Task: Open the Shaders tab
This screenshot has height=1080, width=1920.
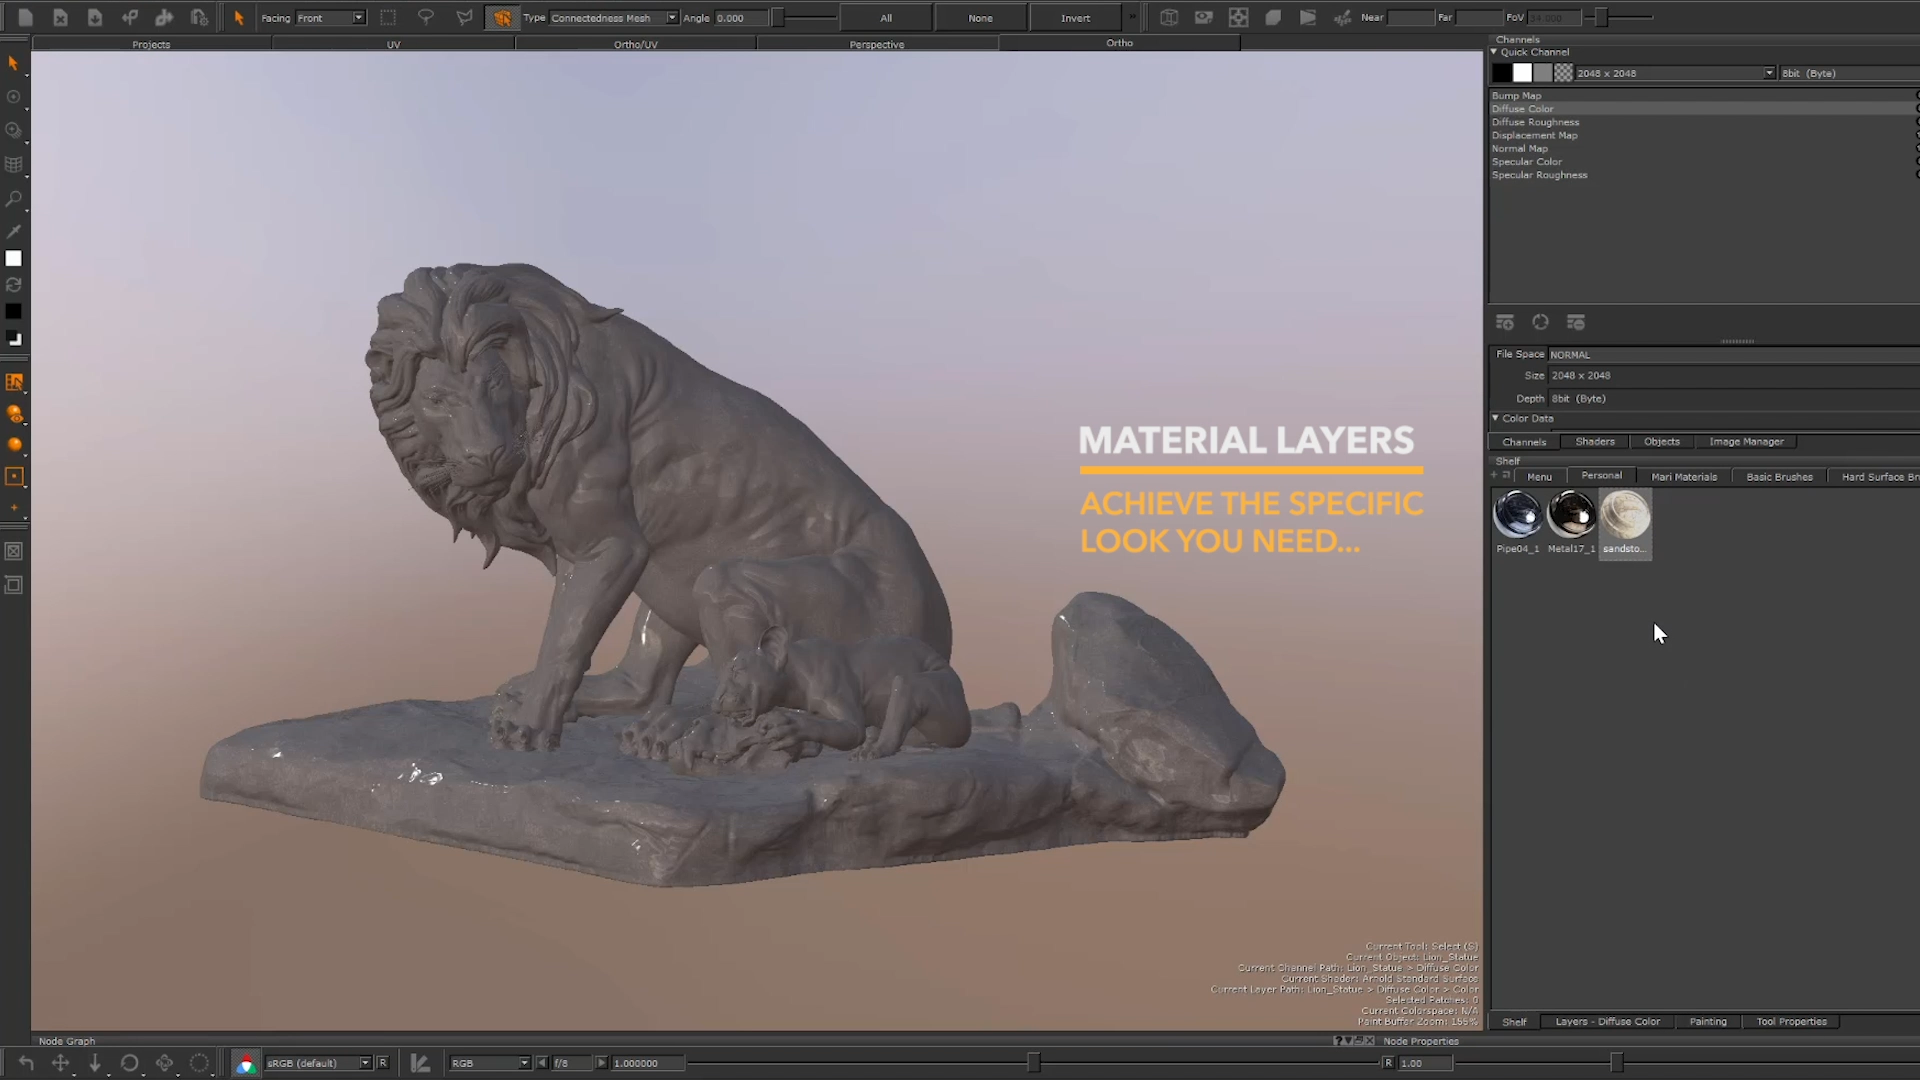Action: [x=1594, y=441]
